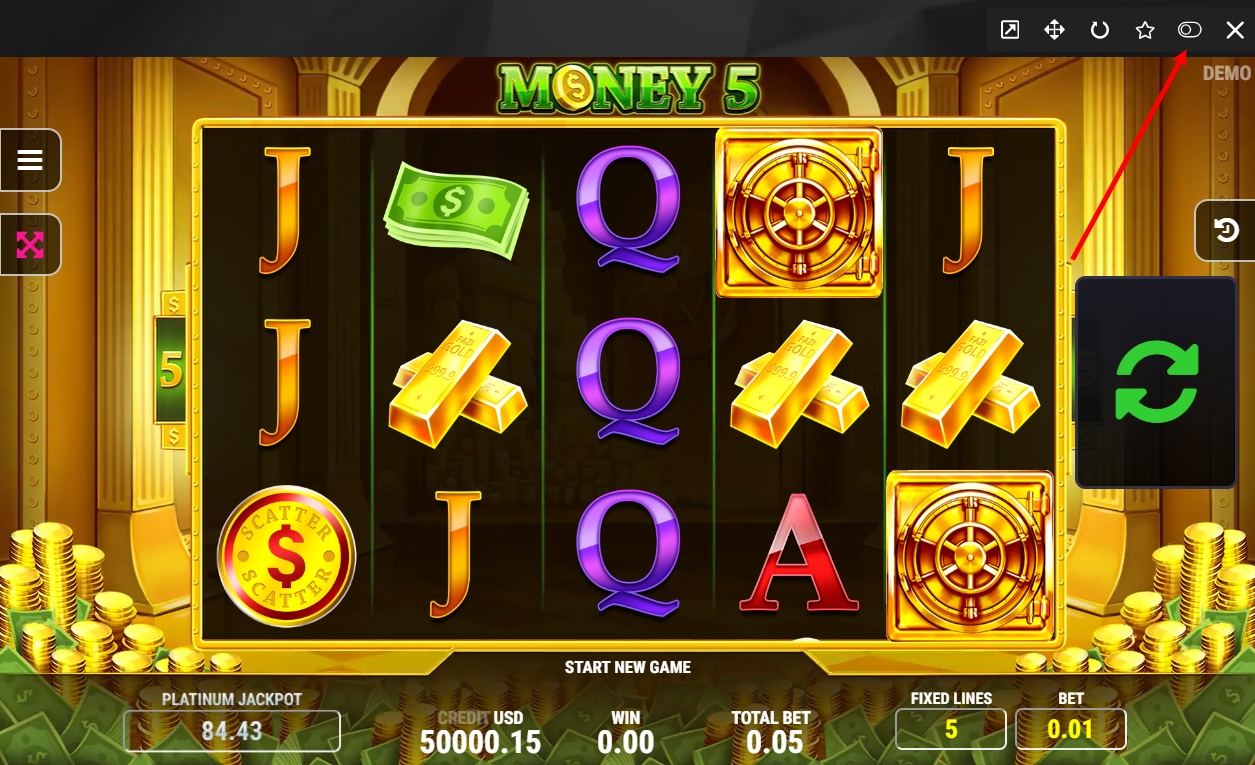Image resolution: width=1255 pixels, height=765 pixels.
Task: Open the Bet 0.01 selector
Action: [1071, 729]
